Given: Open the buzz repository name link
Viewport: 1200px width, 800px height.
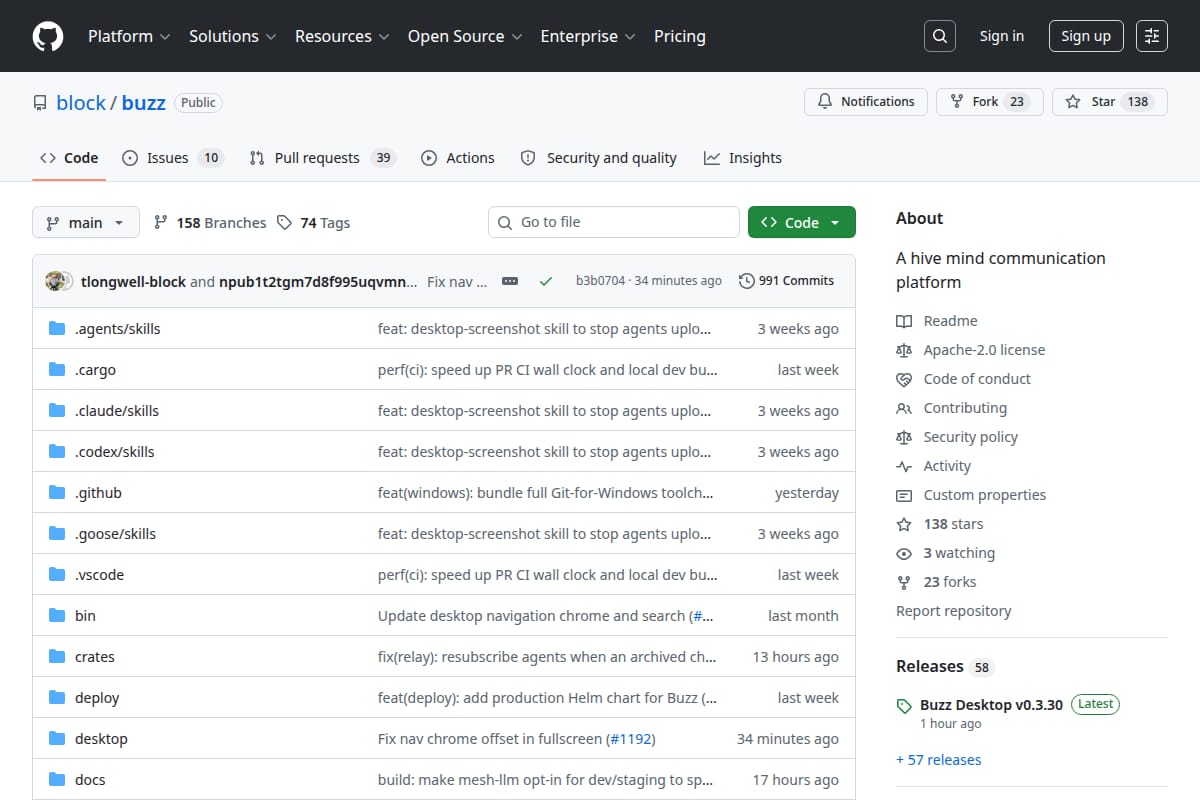Looking at the screenshot, I should (x=144, y=102).
